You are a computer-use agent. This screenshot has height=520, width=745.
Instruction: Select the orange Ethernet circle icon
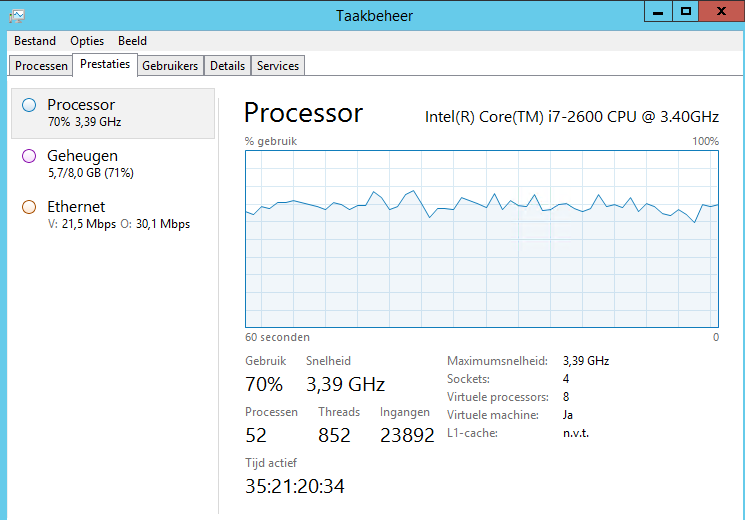point(29,207)
